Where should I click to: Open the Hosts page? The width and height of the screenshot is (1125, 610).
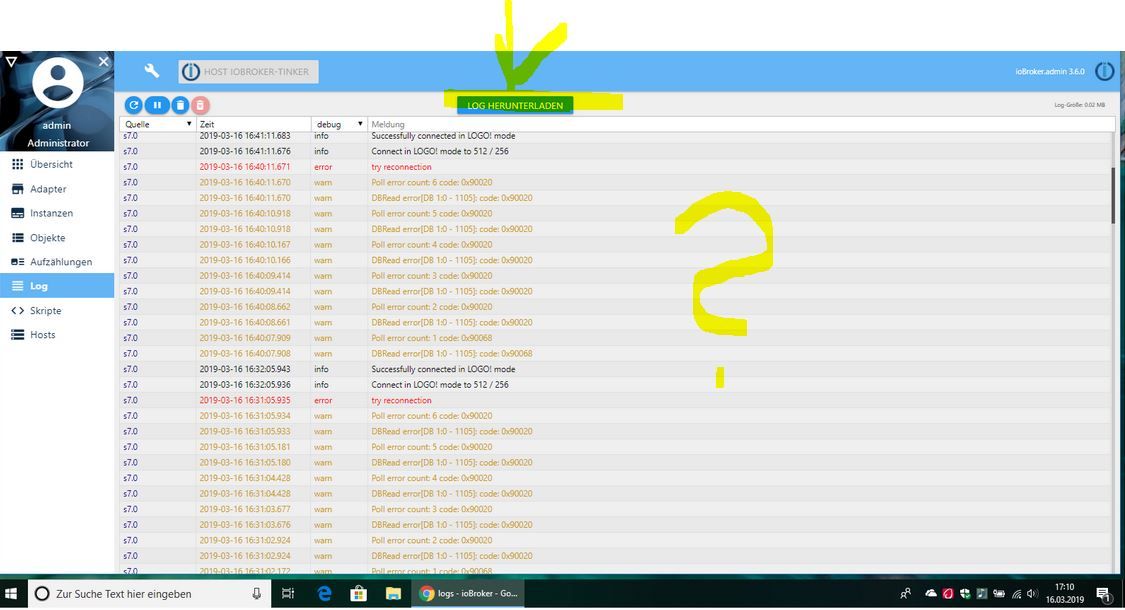pos(57,335)
